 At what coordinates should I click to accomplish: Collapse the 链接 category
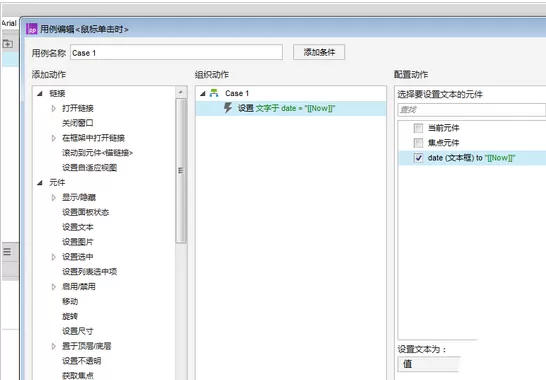pos(40,93)
